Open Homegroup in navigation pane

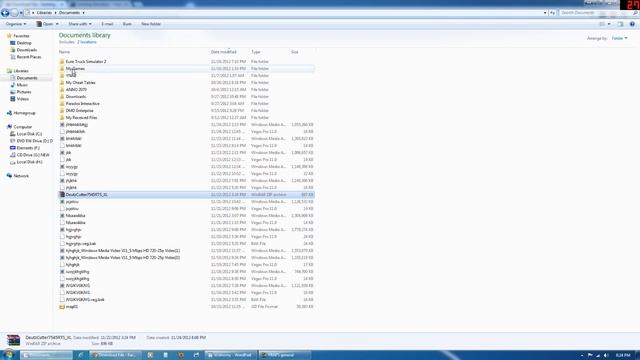click(x=24, y=113)
